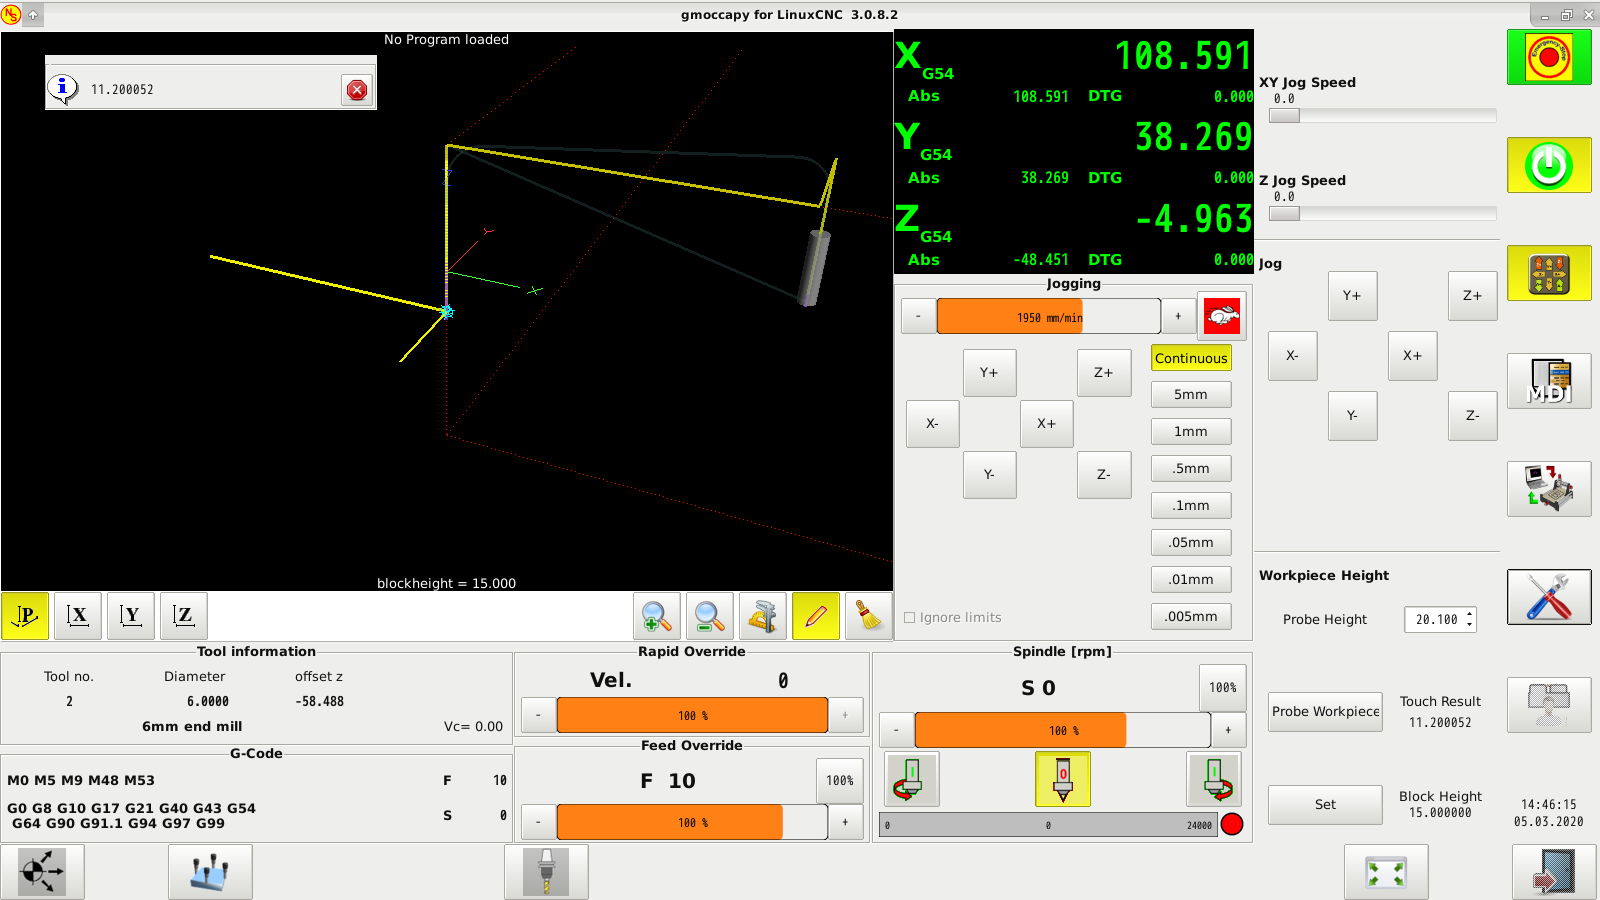Viewport: 1600px width, 900px height.
Task: Select the manual jog mode icon
Action: (1549, 273)
